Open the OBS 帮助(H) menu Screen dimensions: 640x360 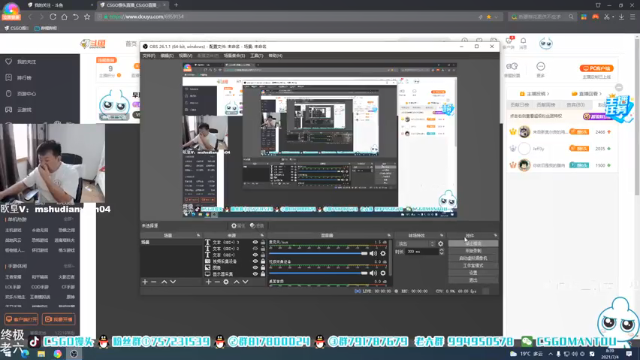tap(275, 56)
